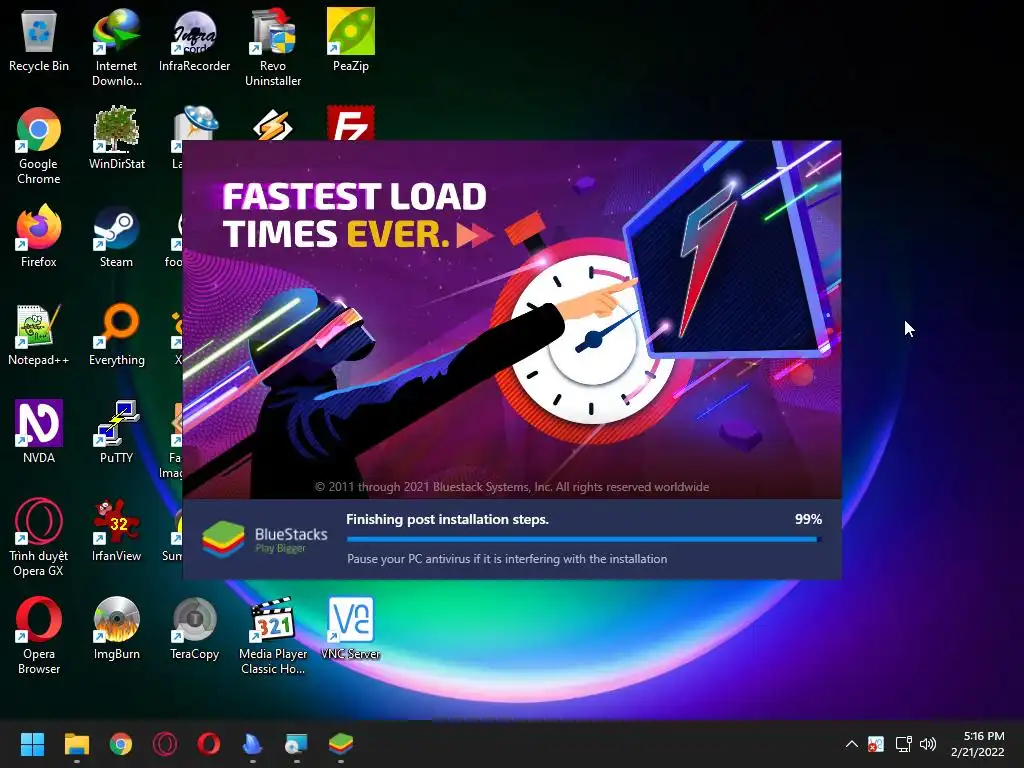
Task: Launch Internet Download Manager shortcut
Action: (x=116, y=48)
